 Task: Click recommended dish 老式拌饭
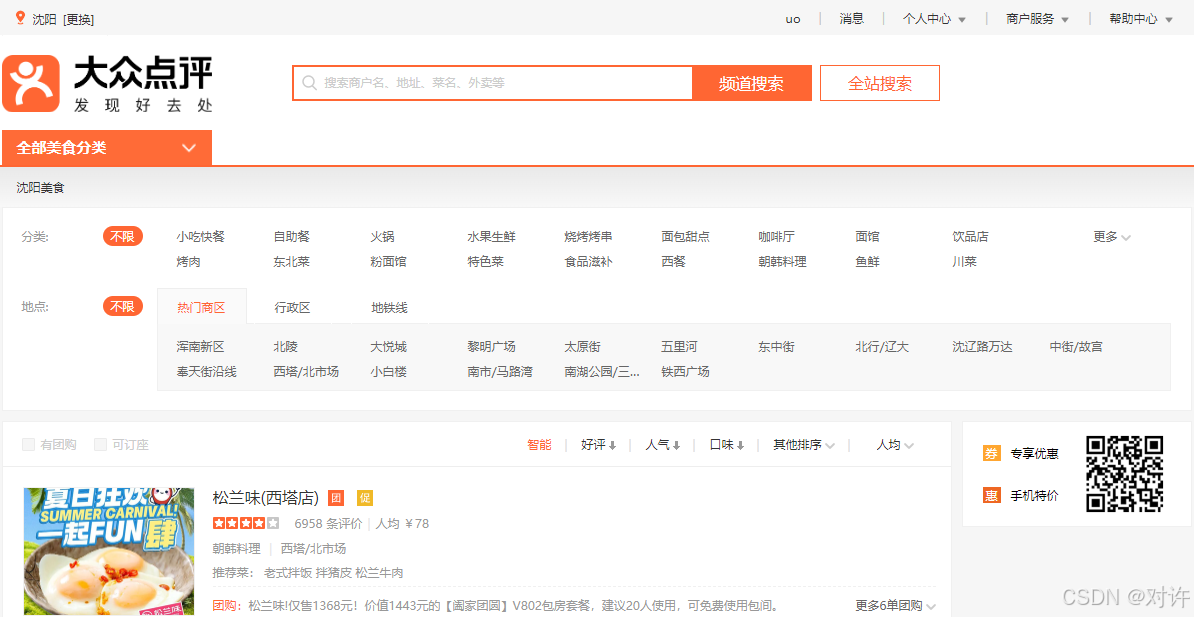288,572
